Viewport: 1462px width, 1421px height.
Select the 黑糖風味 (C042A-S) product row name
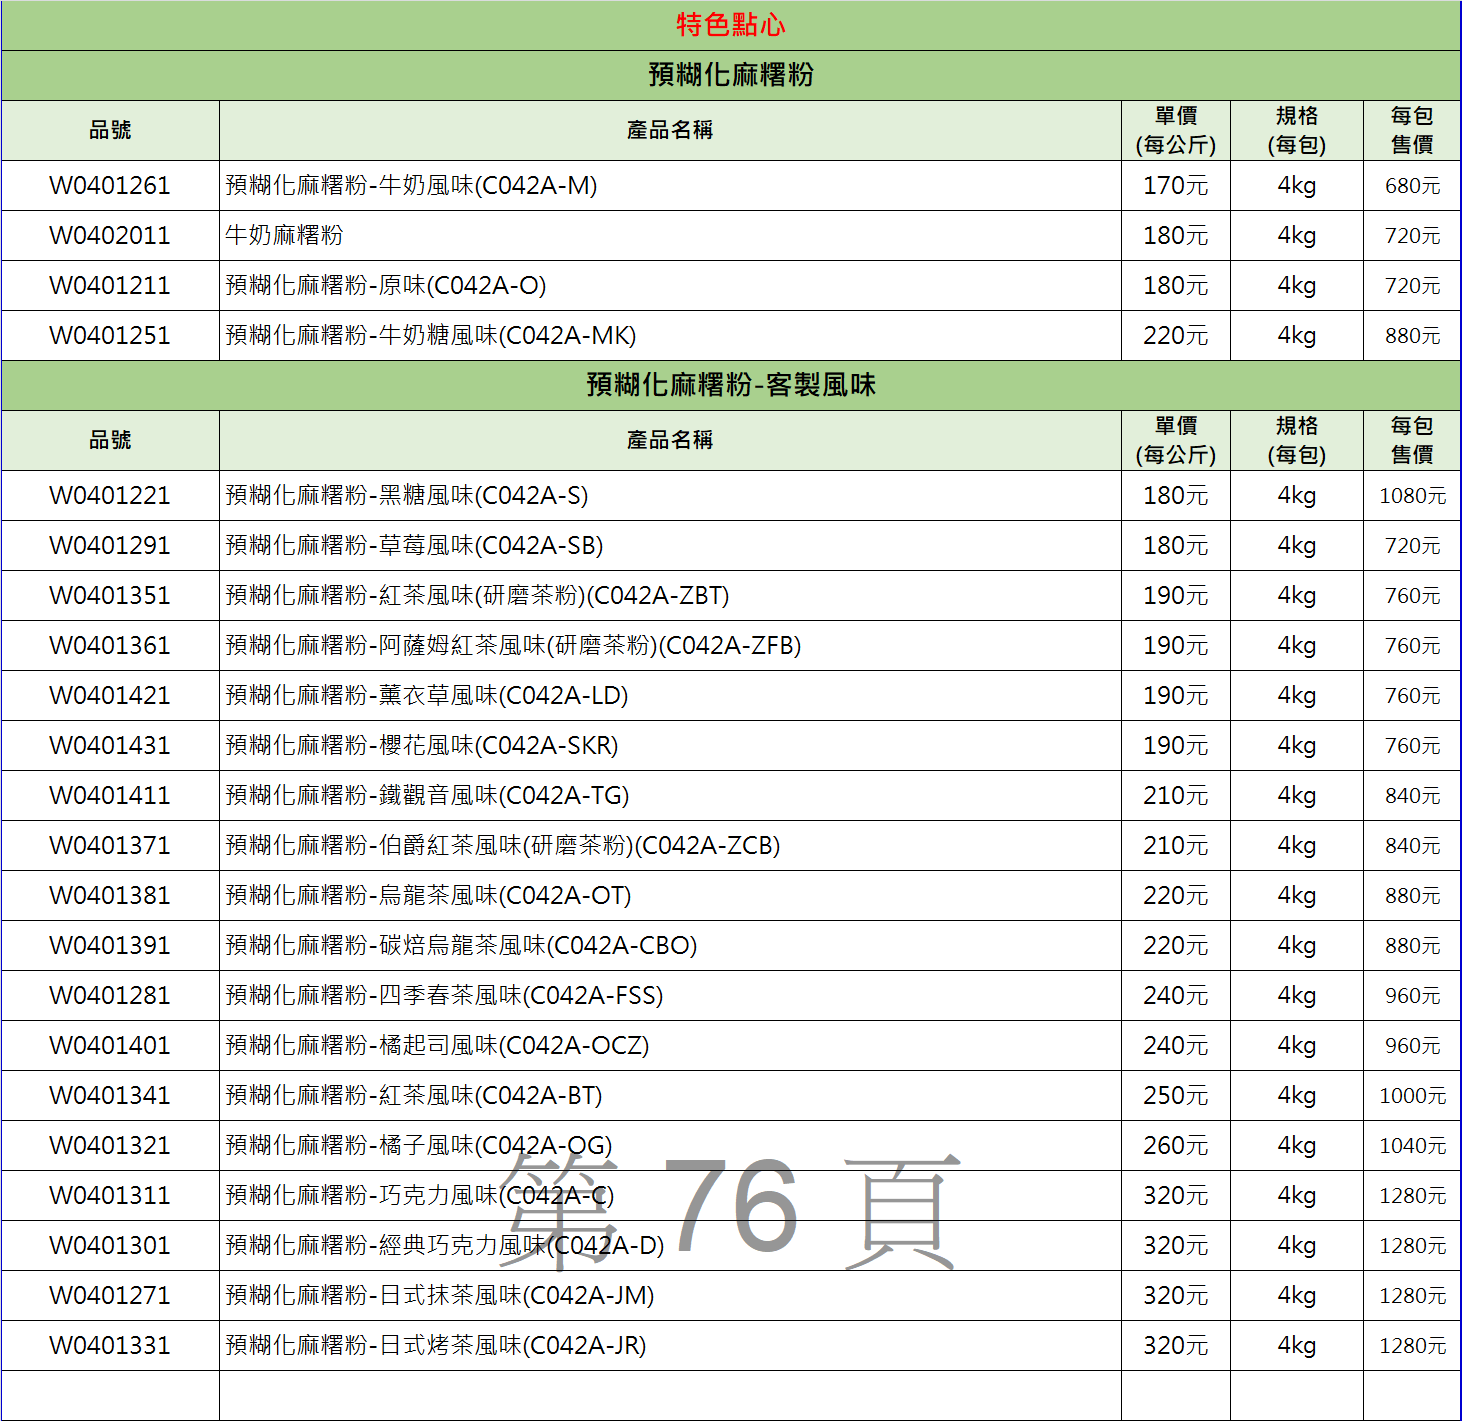406,496
